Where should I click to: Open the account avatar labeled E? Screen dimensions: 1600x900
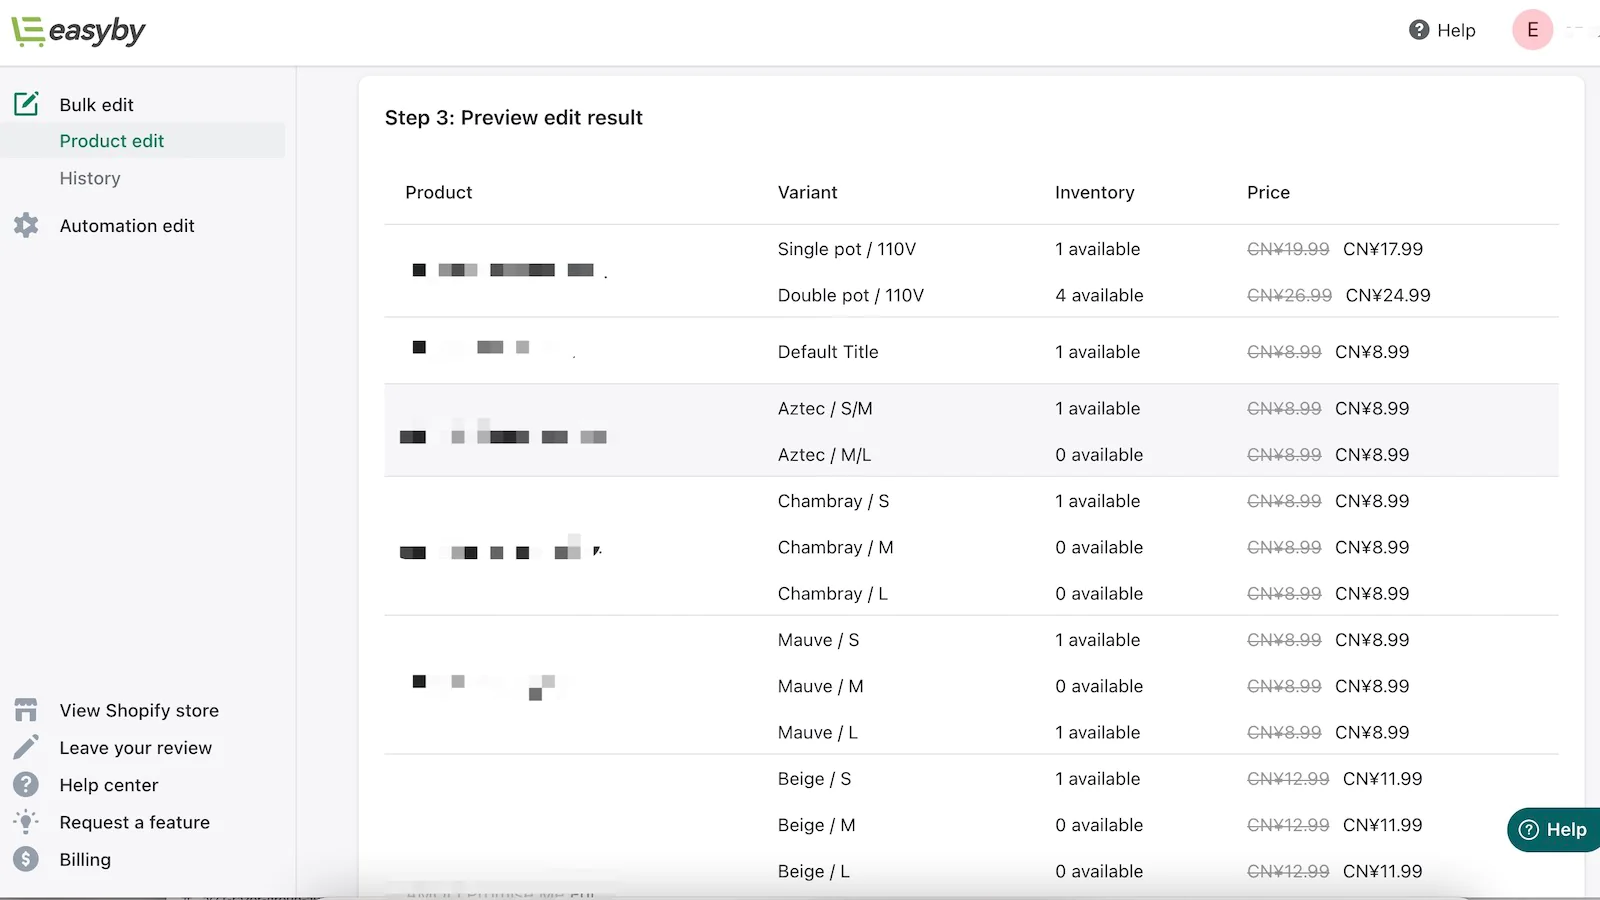point(1532,30)
